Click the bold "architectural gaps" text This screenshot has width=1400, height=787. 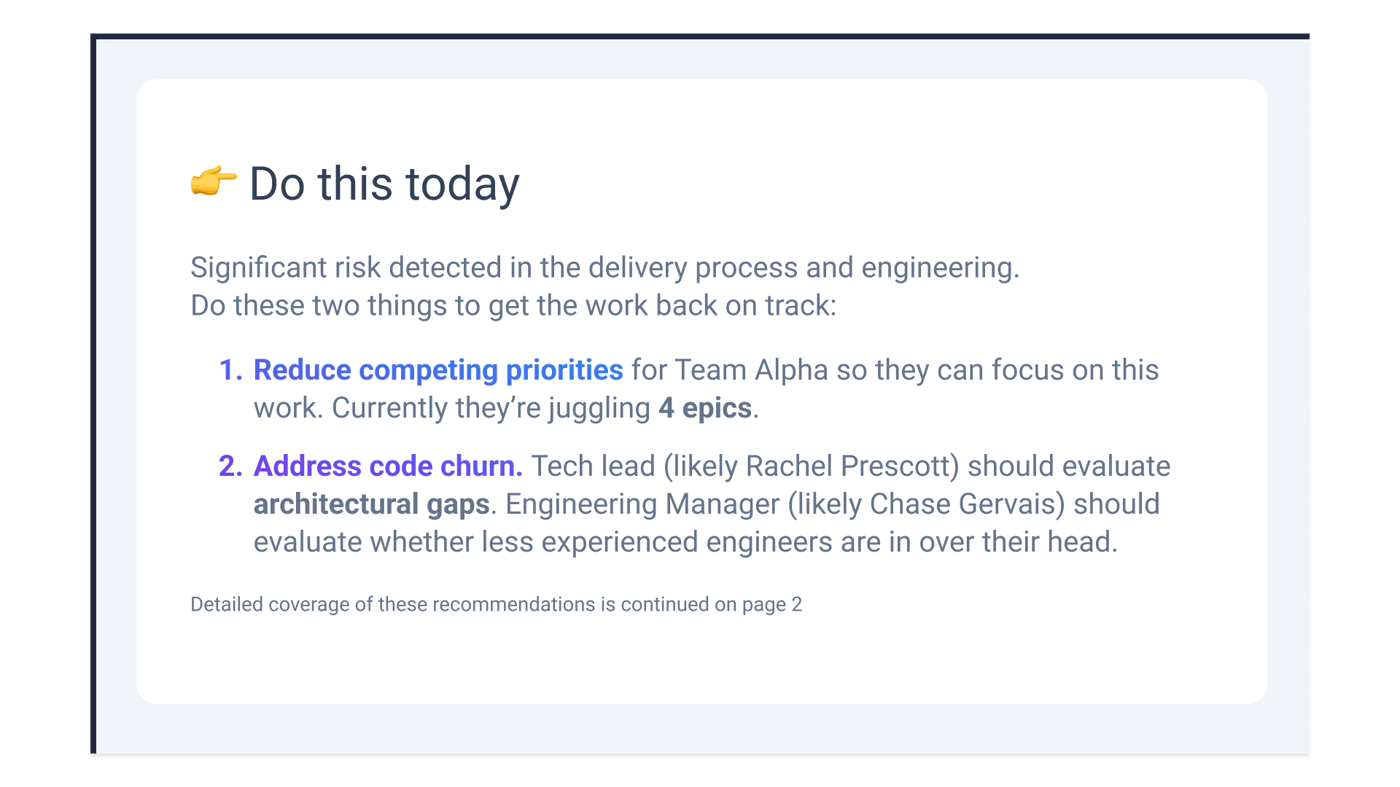371,504
